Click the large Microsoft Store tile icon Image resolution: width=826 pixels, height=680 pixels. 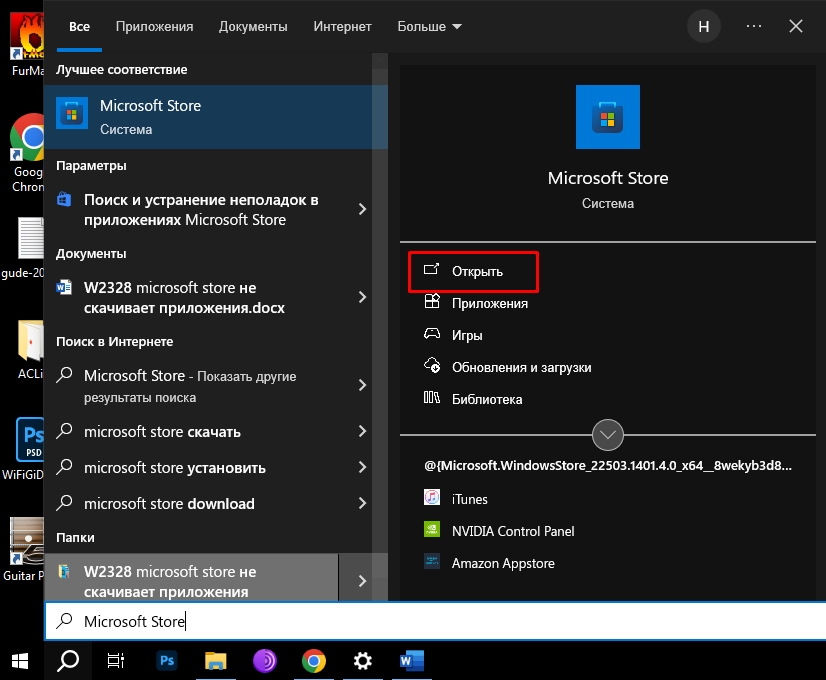(607, 117)
